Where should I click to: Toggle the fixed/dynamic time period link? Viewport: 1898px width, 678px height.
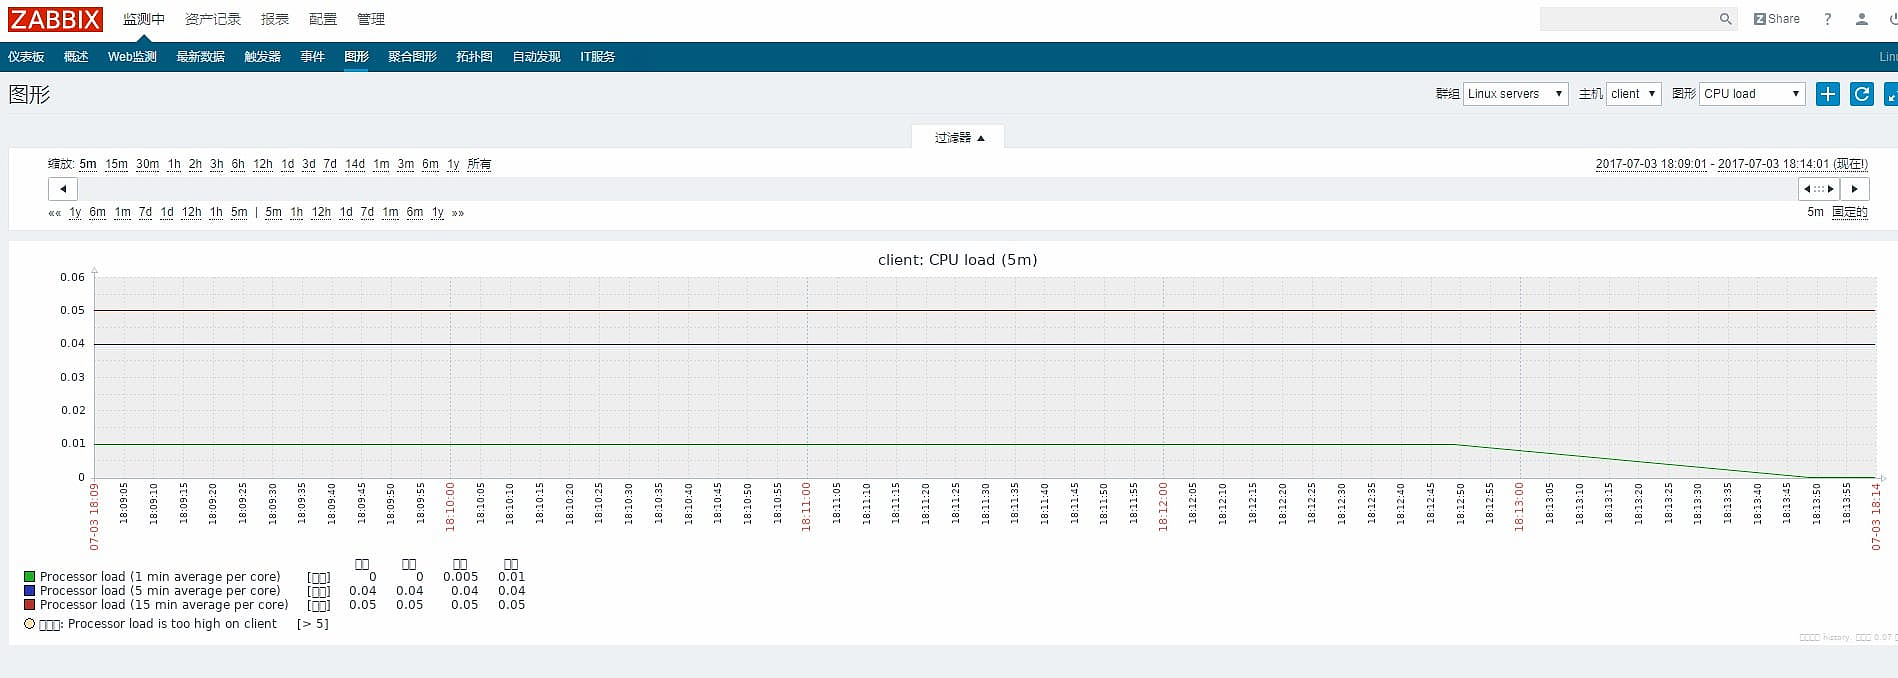pyautogui.click(x=1849, y=212)
